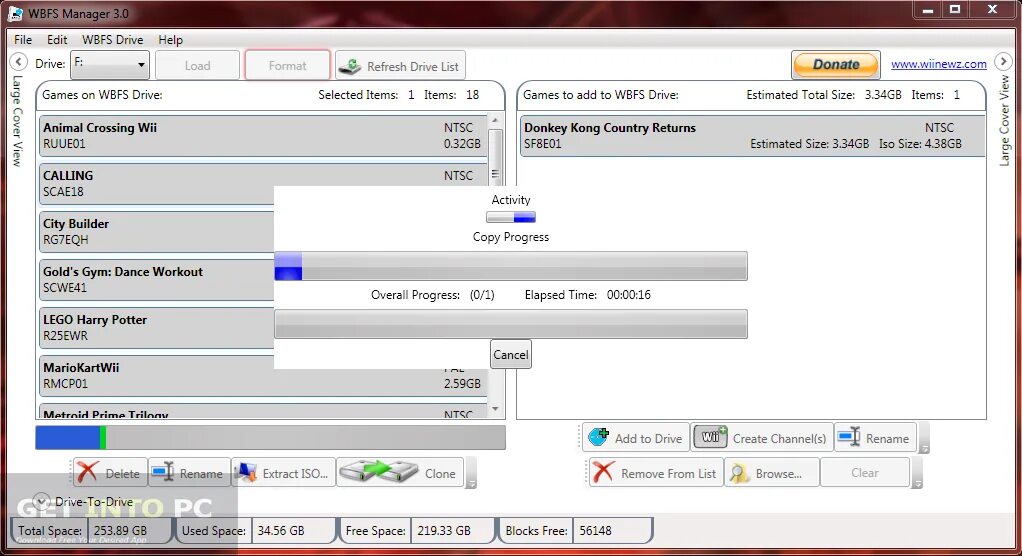Open the File menu
Screen dimensions: 1022x556
(23, 40)
